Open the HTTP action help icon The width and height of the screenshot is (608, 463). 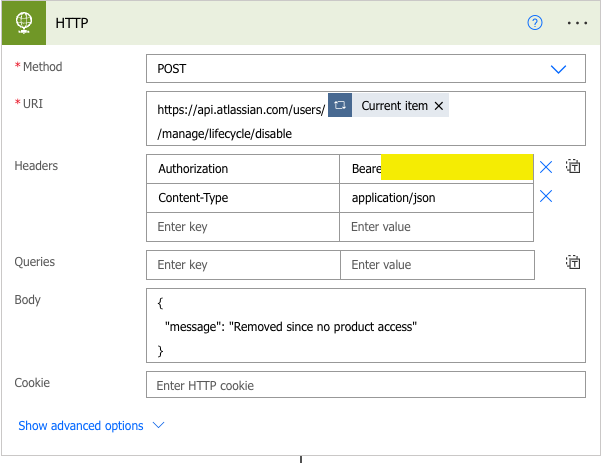pos(535,23)
